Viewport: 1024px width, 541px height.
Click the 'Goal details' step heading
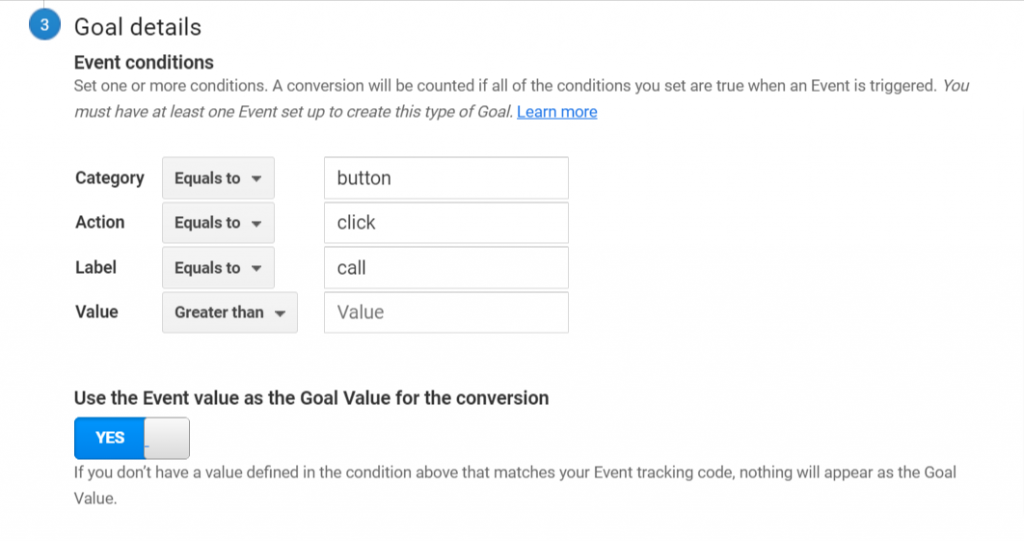pyautogui.click(x=138, y=27)
